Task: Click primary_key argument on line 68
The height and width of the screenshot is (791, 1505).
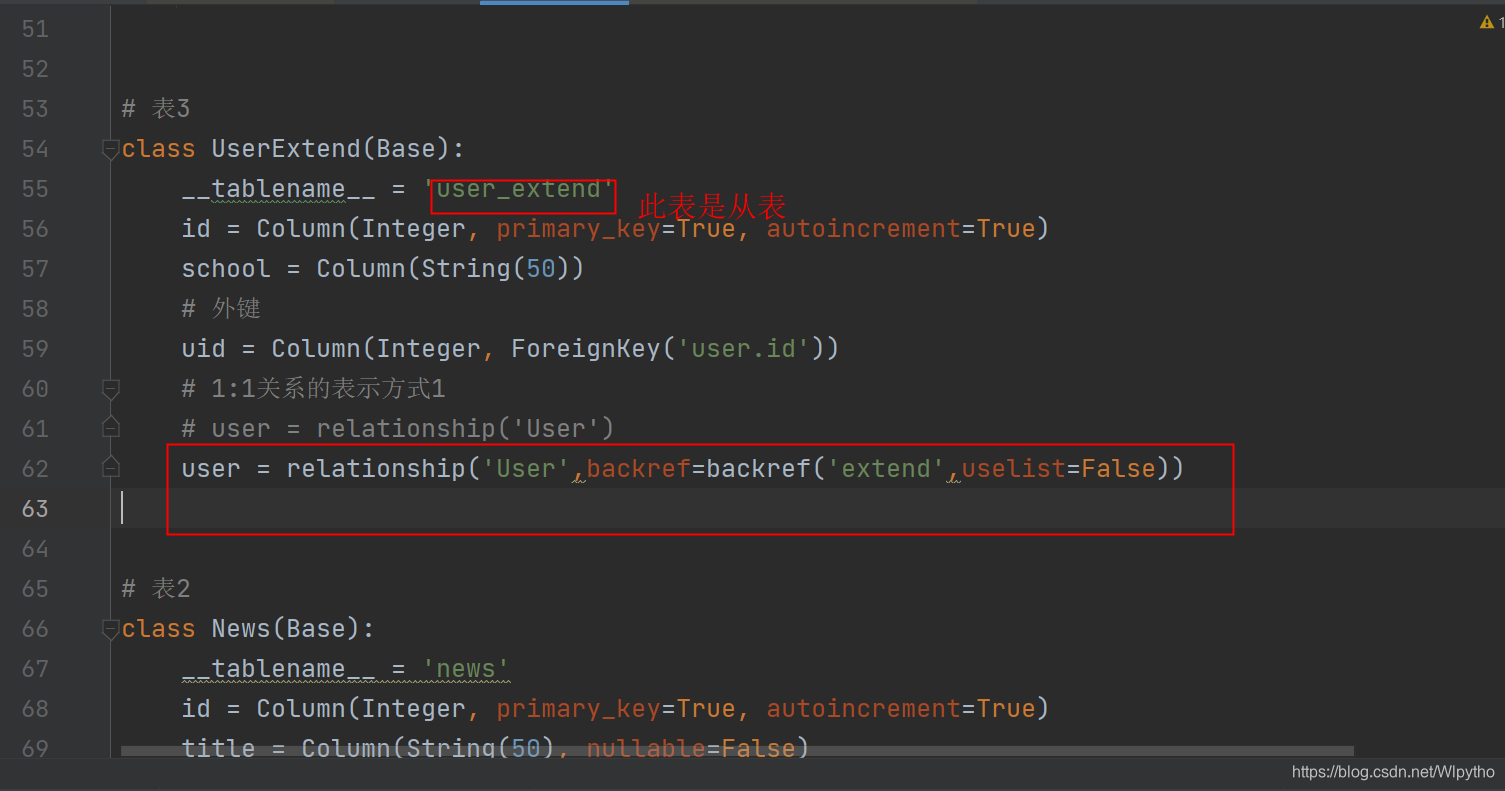Action: (x=578, y=709)
